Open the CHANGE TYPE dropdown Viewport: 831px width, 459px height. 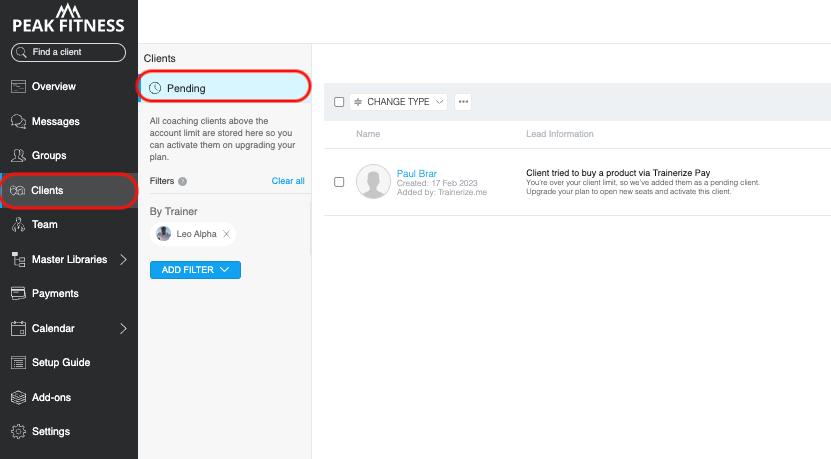click(398, 102)
